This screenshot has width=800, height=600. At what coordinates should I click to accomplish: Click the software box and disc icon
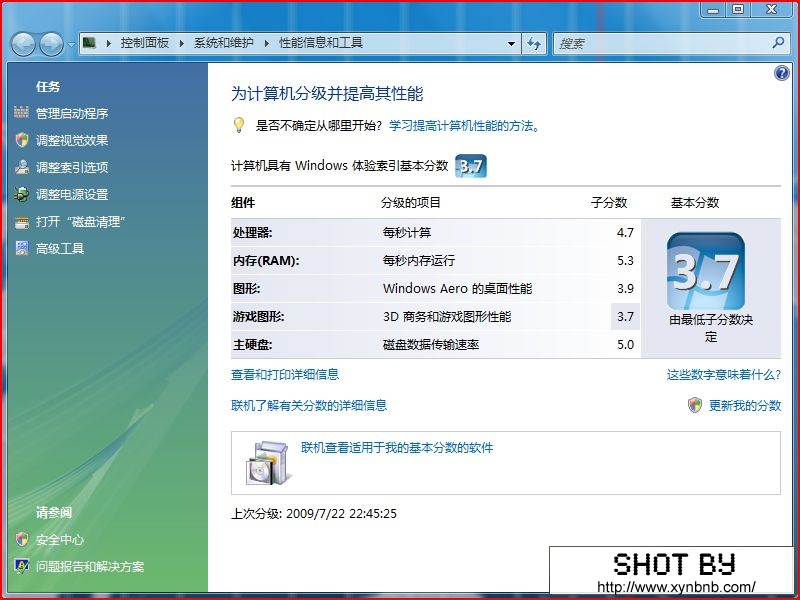click(269, 463)
